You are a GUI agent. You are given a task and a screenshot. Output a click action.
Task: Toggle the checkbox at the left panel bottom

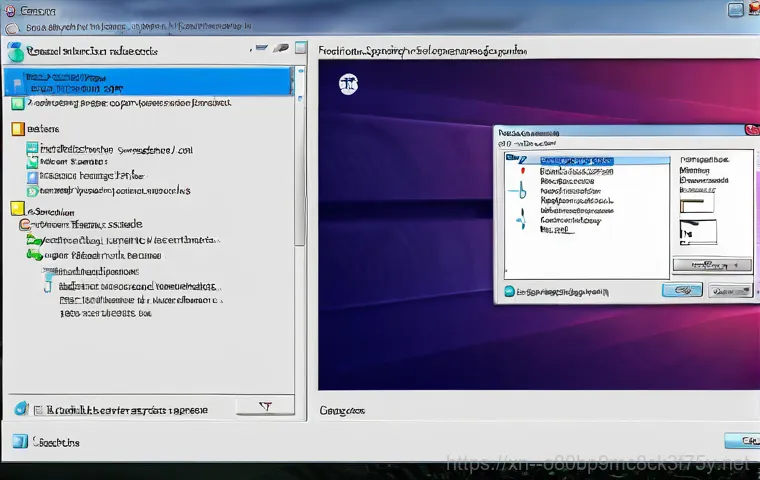(38, 410)
